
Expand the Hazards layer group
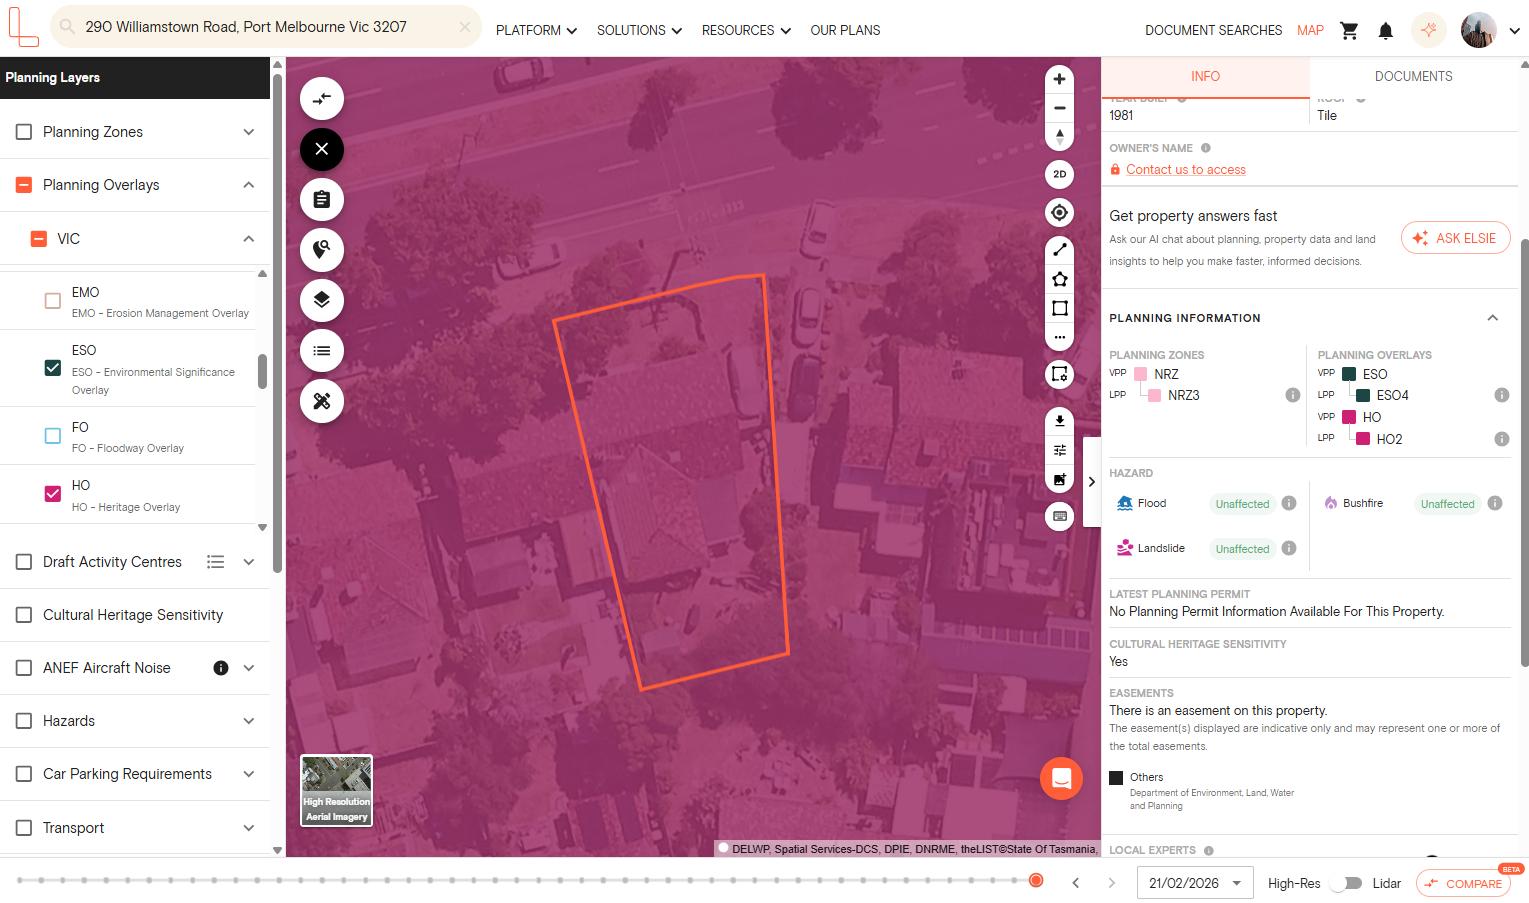point(249,721)
